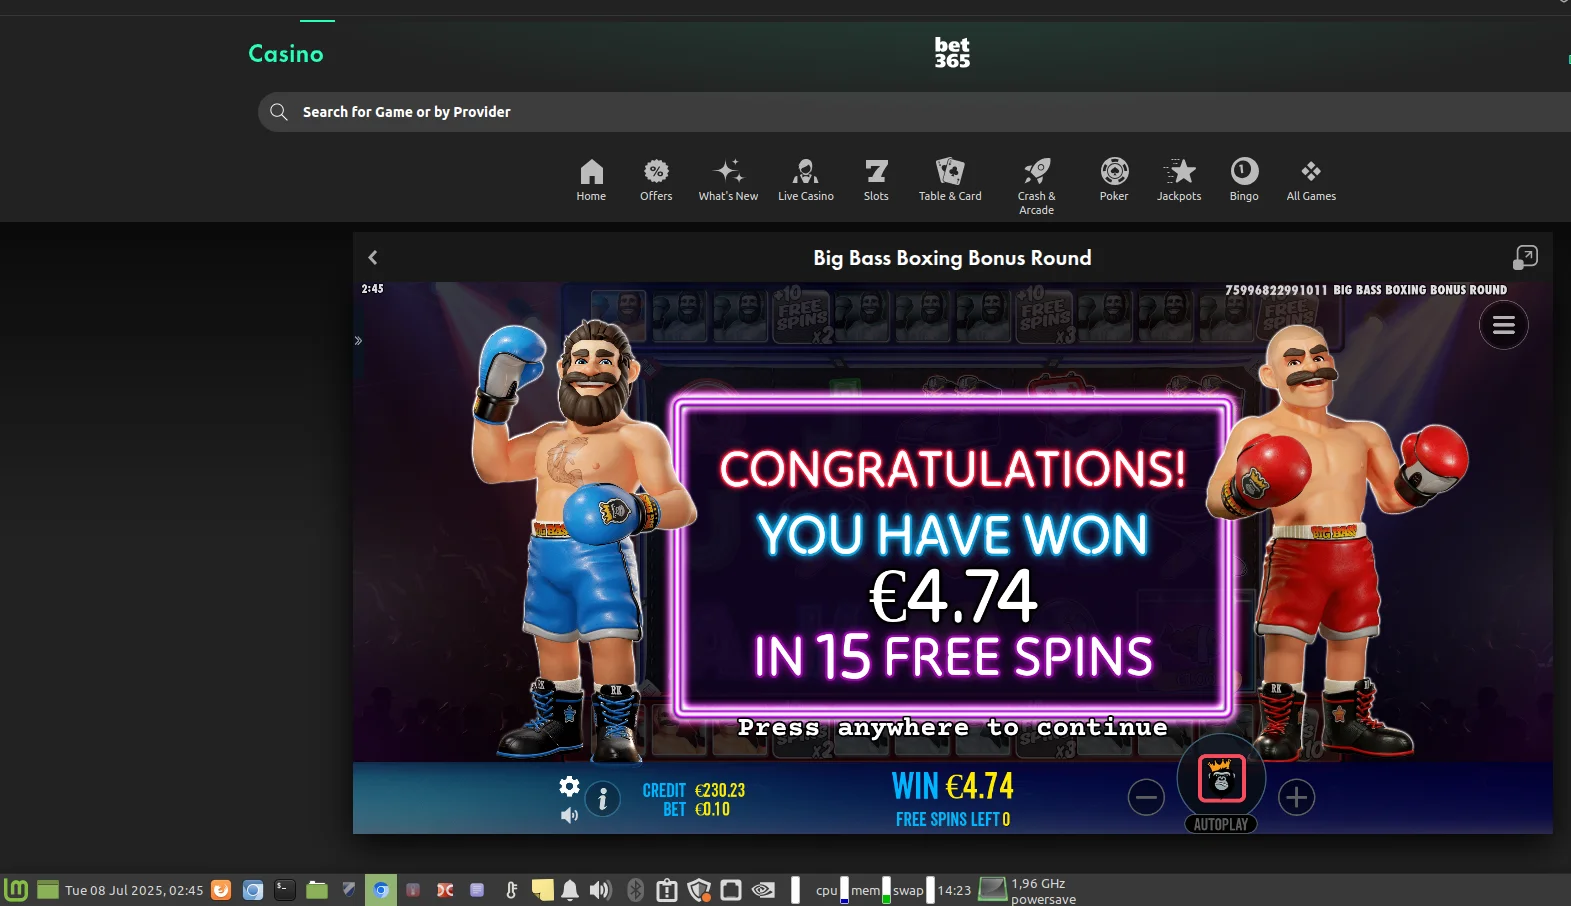Go back using the game header arrow
Image resolution: width=1571 pixels, height=906 pixels.
click(373, 257)
